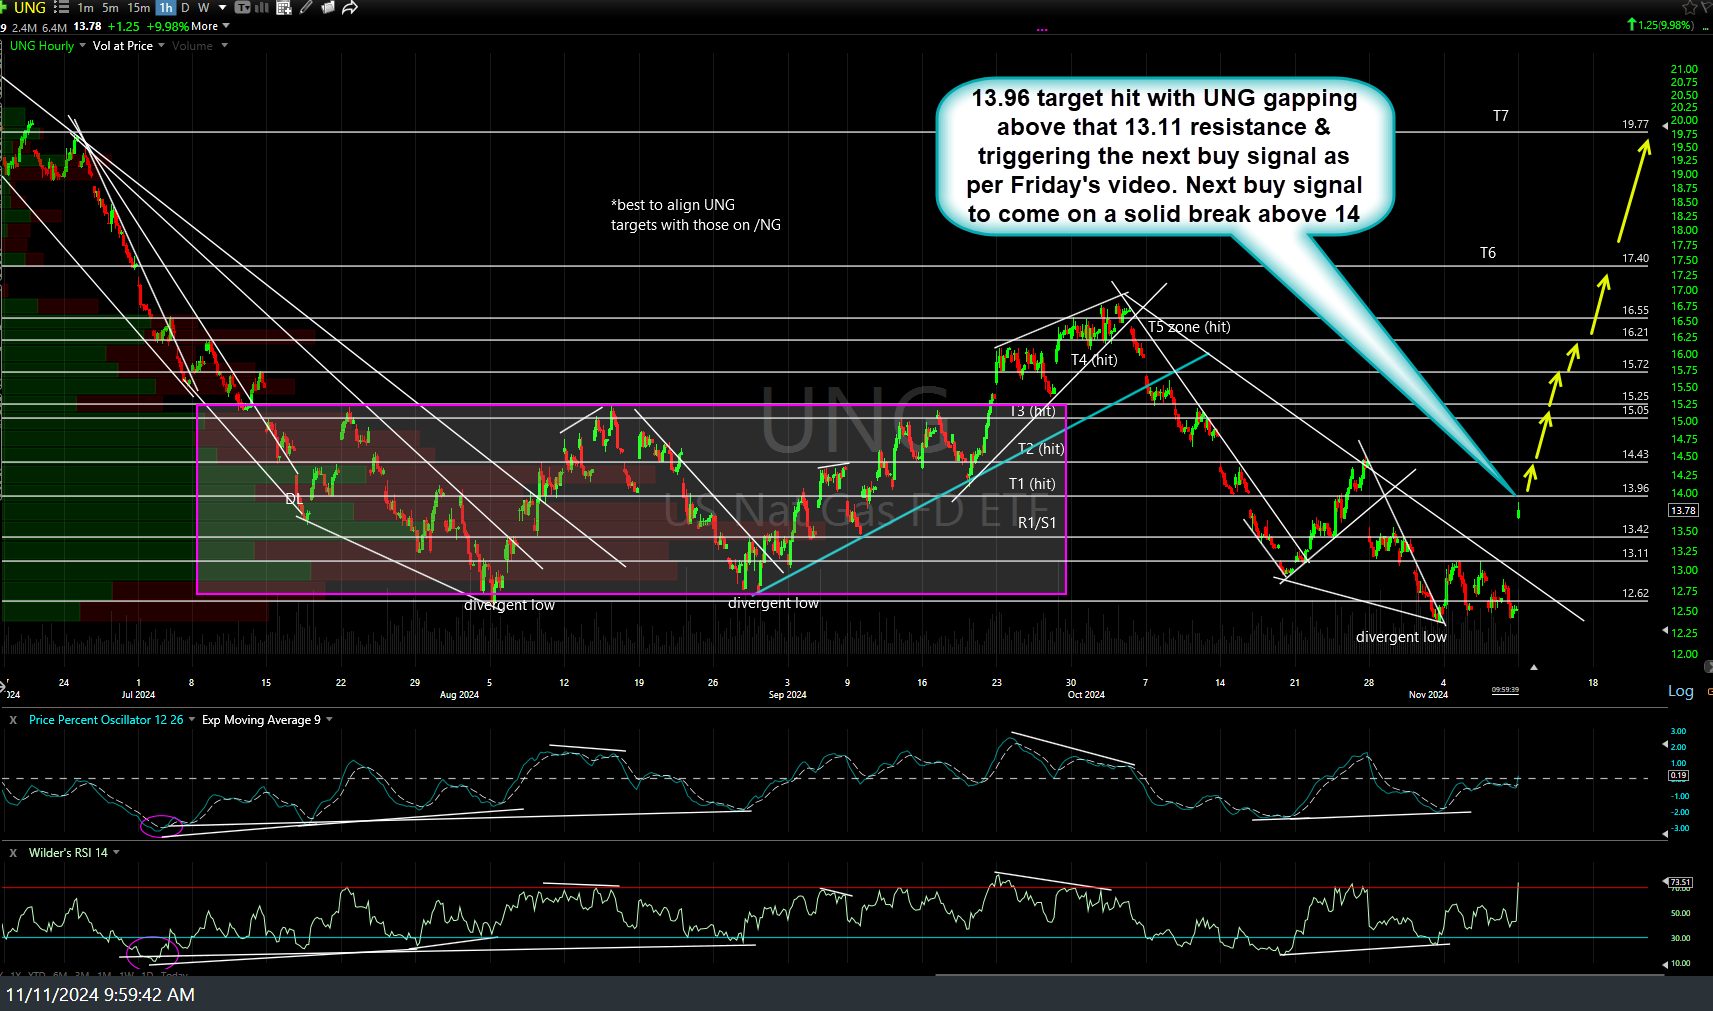Select the pencil drawing tool

pos(306,7)
